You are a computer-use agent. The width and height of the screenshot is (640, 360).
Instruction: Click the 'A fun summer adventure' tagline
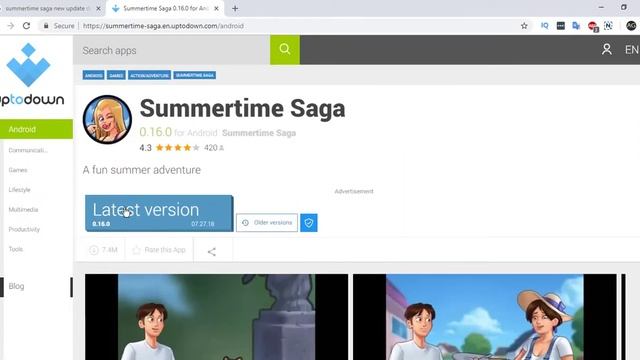click(142, 170)
